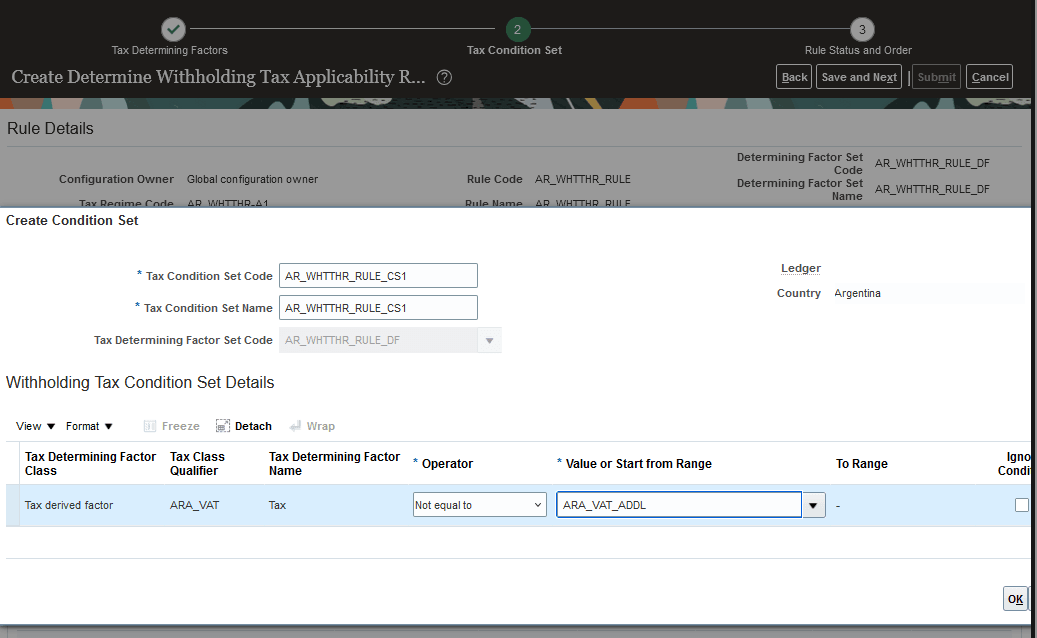
Task: Select the Rule Status and Order step indicator
Action: coord(861,29)
